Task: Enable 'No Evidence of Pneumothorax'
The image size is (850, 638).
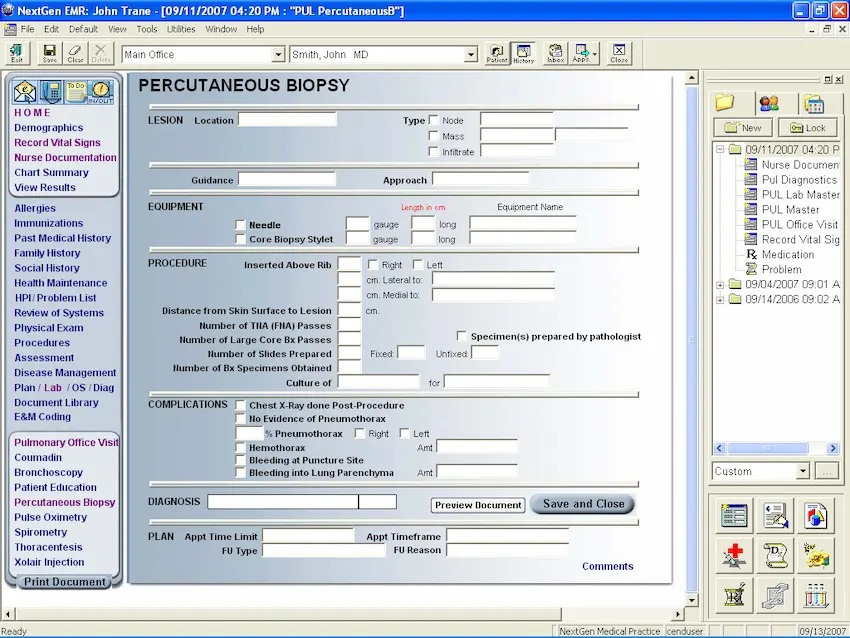Action: pyautogui.click(x=239, y=418)
